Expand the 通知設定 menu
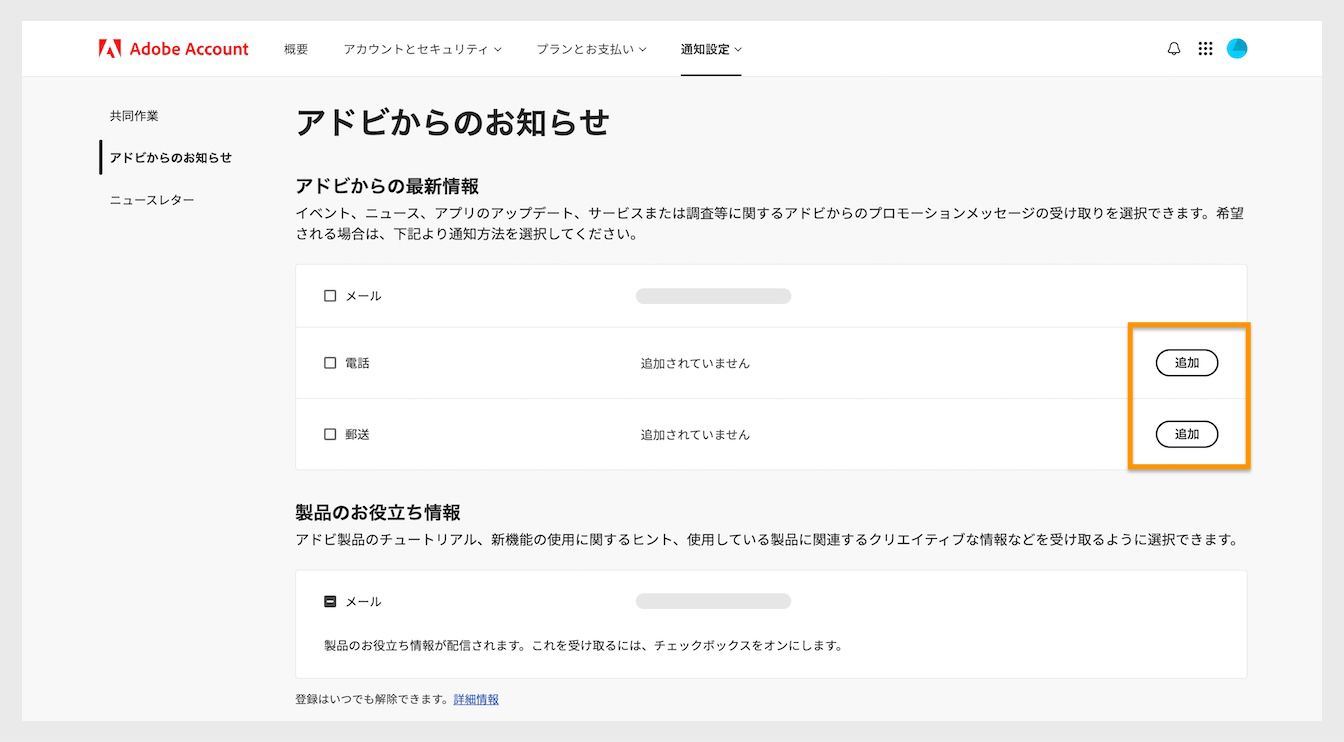The width and height of the screenshot is (1344, 742). [x=711, y=49]
